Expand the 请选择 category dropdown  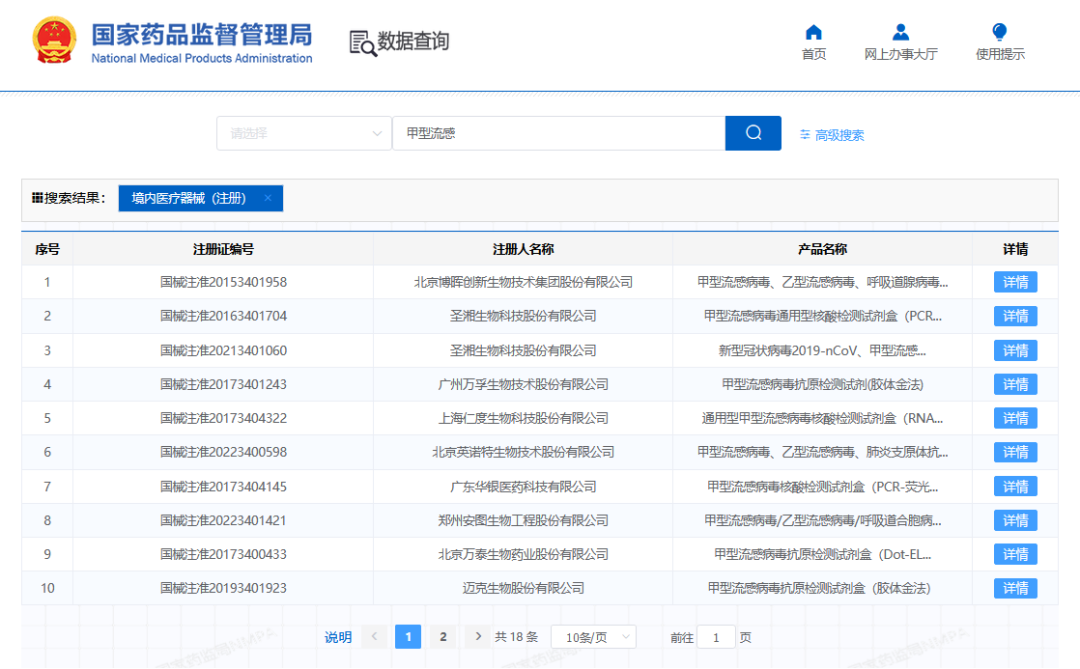click(304, 133)
